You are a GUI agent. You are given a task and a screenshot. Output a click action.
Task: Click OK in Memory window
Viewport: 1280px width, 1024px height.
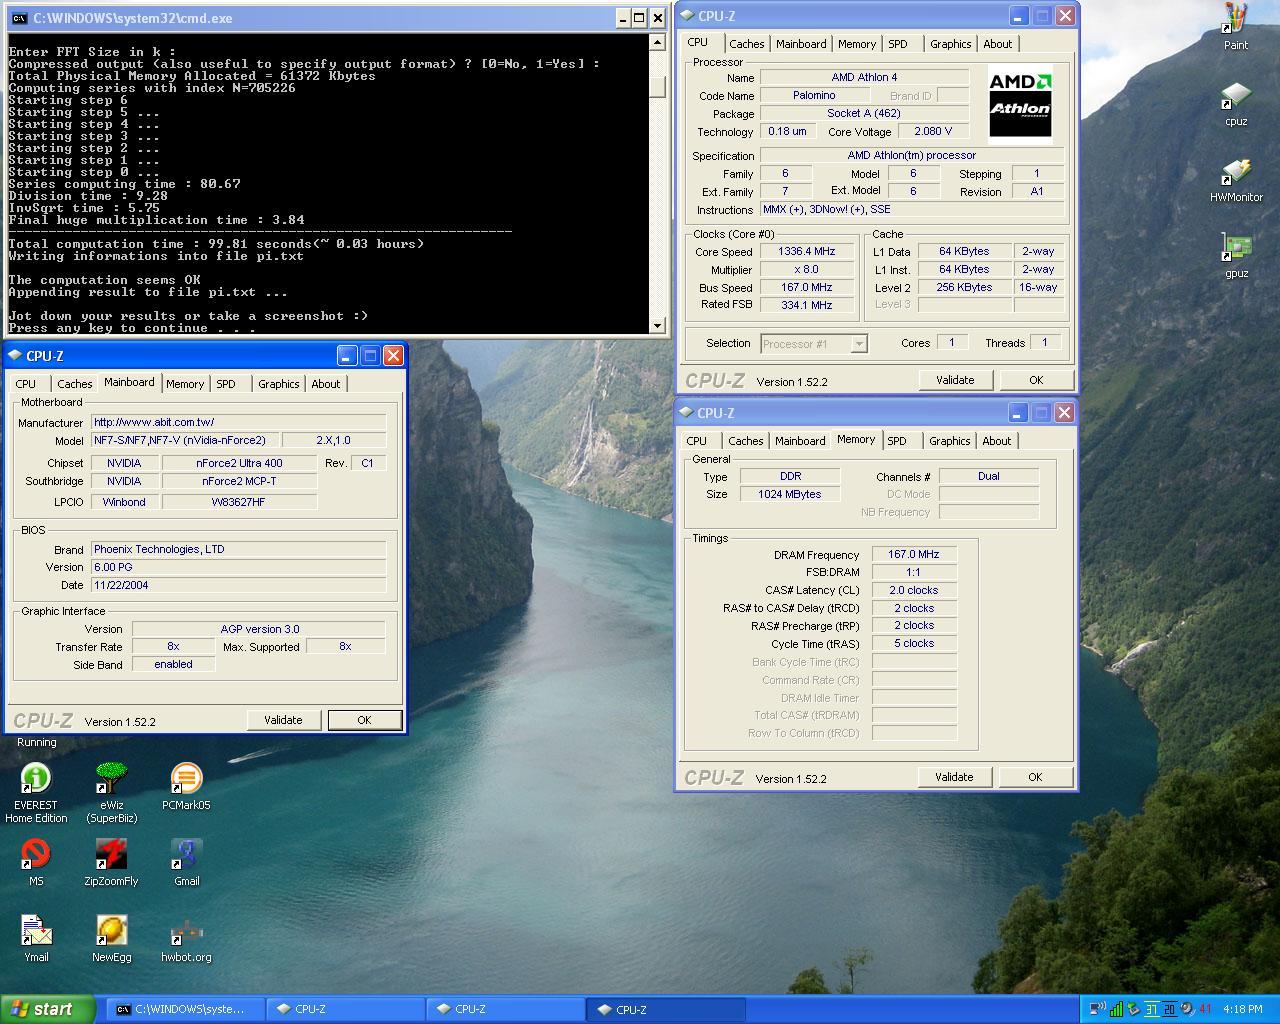[x=1035, y=777]
